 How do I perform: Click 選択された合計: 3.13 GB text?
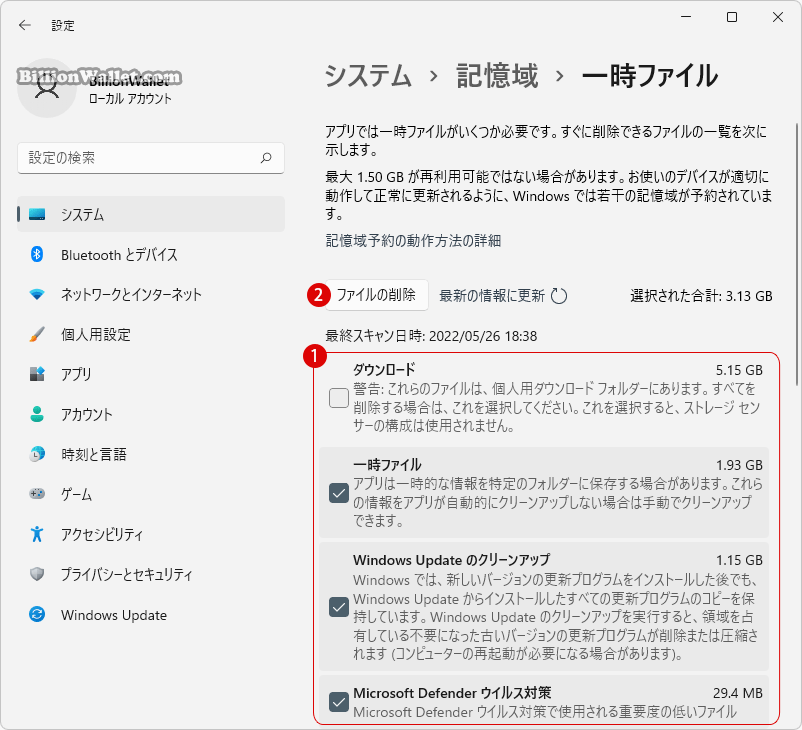point(701,296)
